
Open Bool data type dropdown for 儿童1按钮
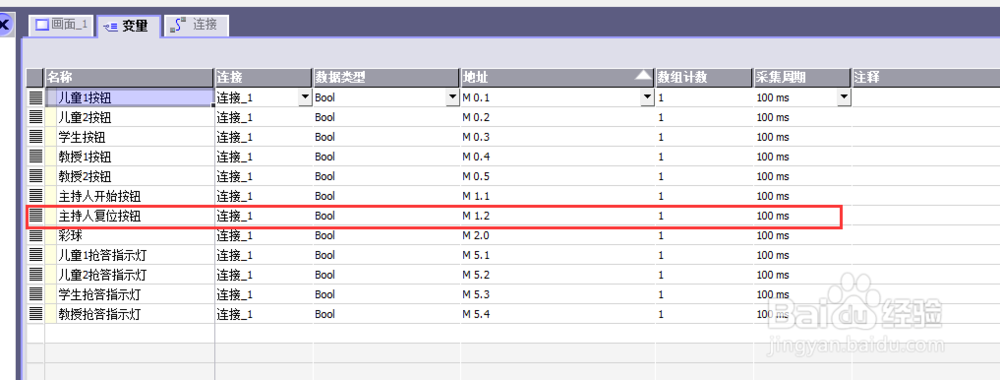click(452, 98)
